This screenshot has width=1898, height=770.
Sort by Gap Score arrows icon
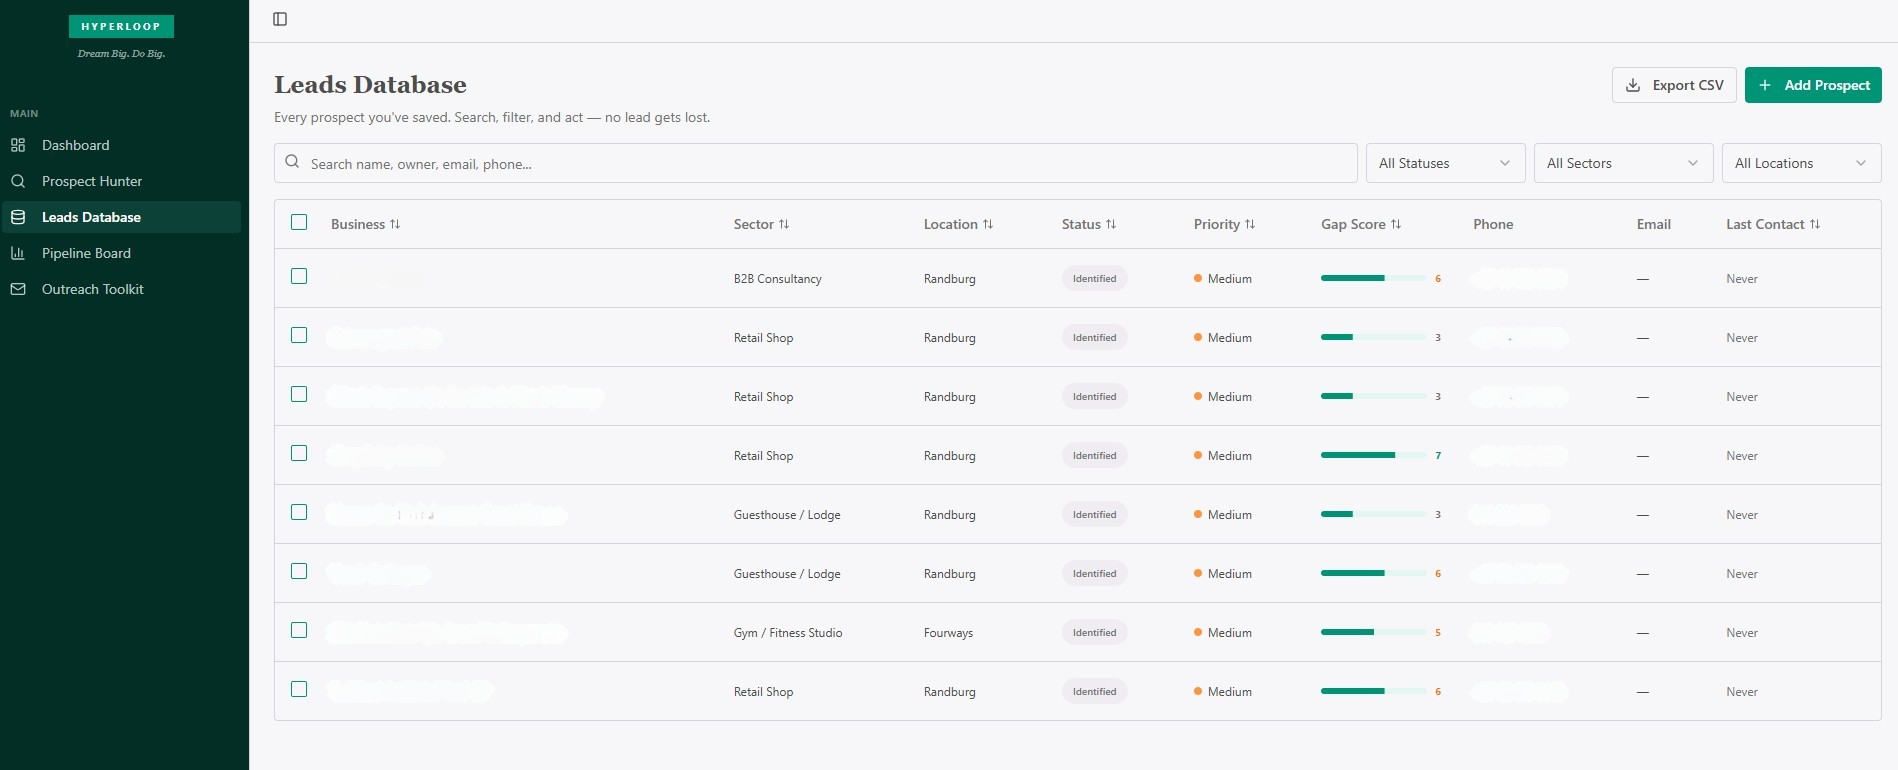pos(1396,224)
